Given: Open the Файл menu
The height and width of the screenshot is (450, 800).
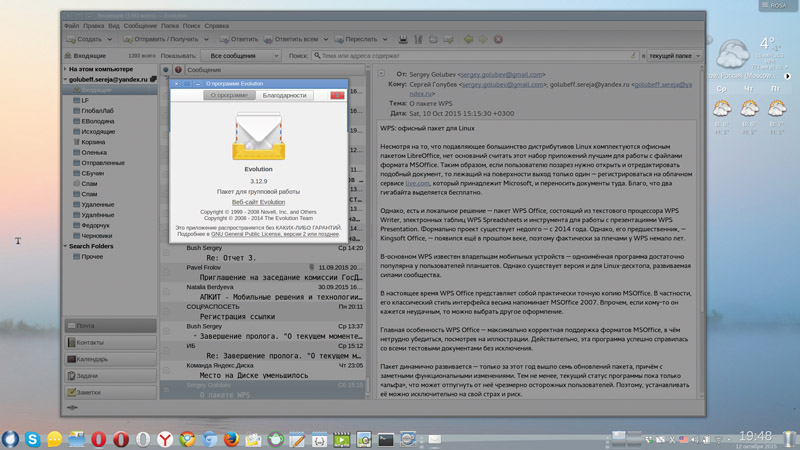Looking at the screenshot, I should point(71,26).
